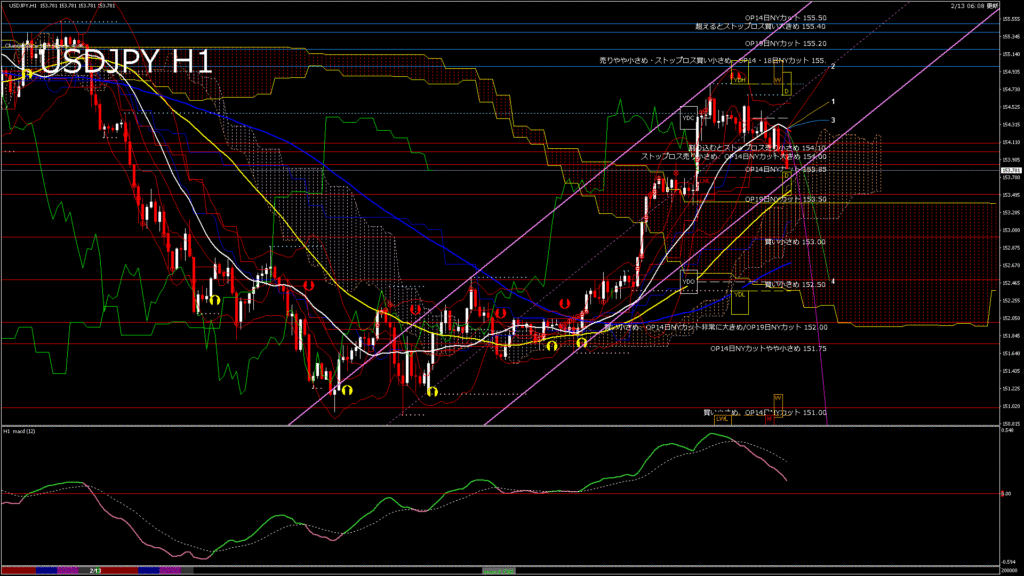Click projection line label 4
This screenshot has width=1024, height=576.
tap(833, 282)
